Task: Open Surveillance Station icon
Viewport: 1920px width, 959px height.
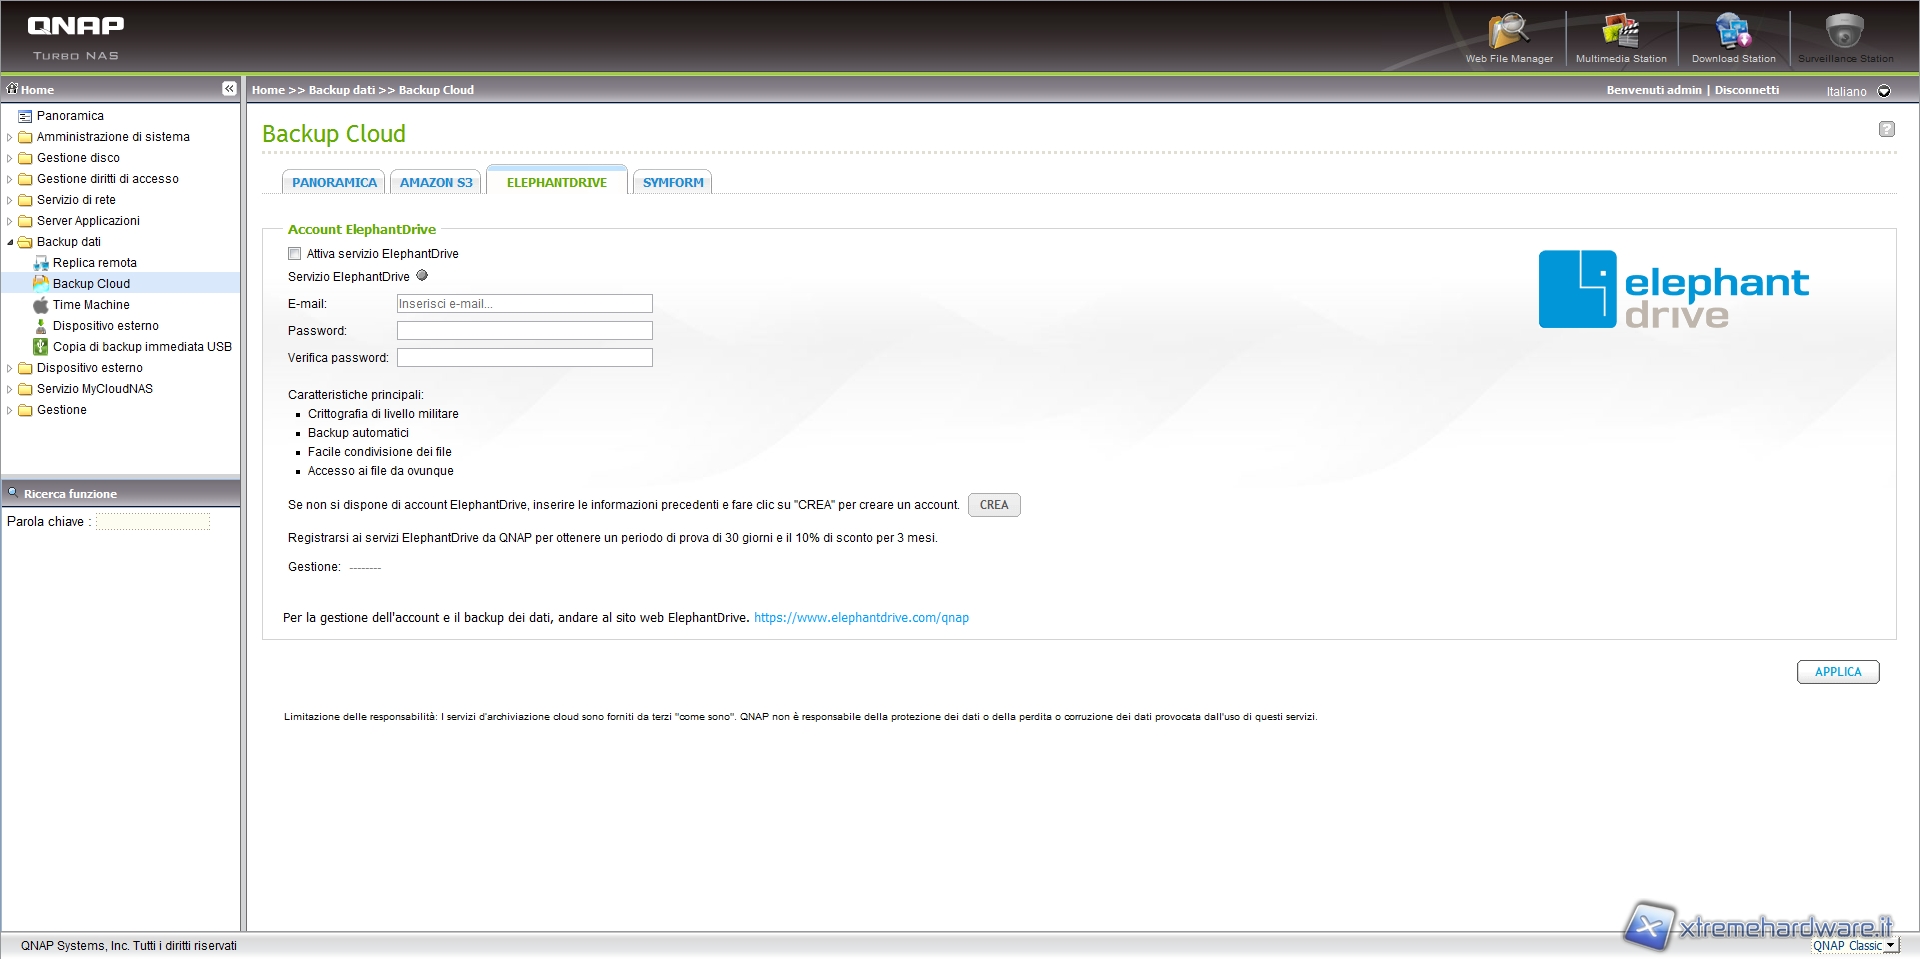Action: coord(1844,36)
